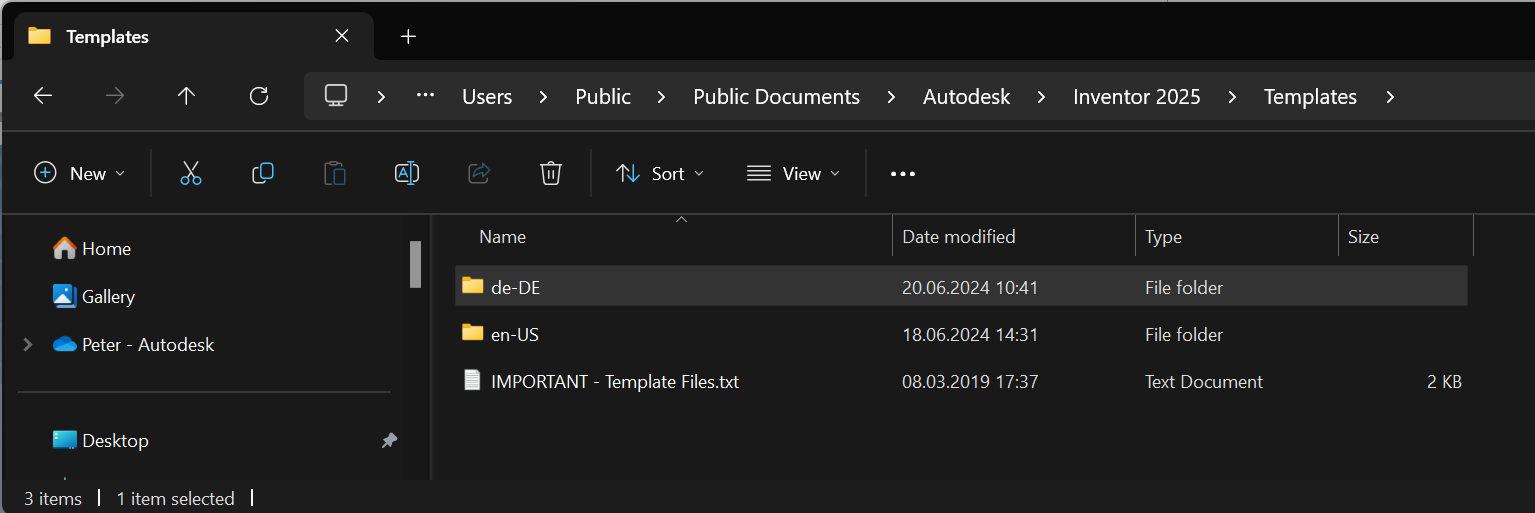Navigate back to previous folder
1535x513 pixels.
43,96
